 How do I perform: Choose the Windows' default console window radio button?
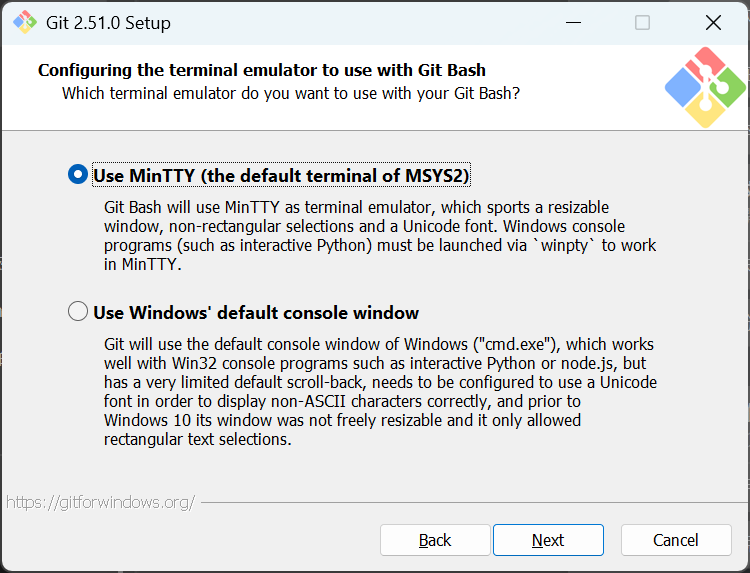[x=78, y=312]
